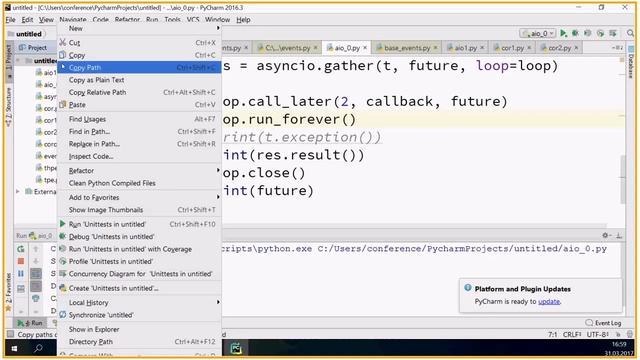The width and height of the screenshot is (640, 360).
Task: Hide the Run panel with the download-arrow icon
Action: [619, 235]
